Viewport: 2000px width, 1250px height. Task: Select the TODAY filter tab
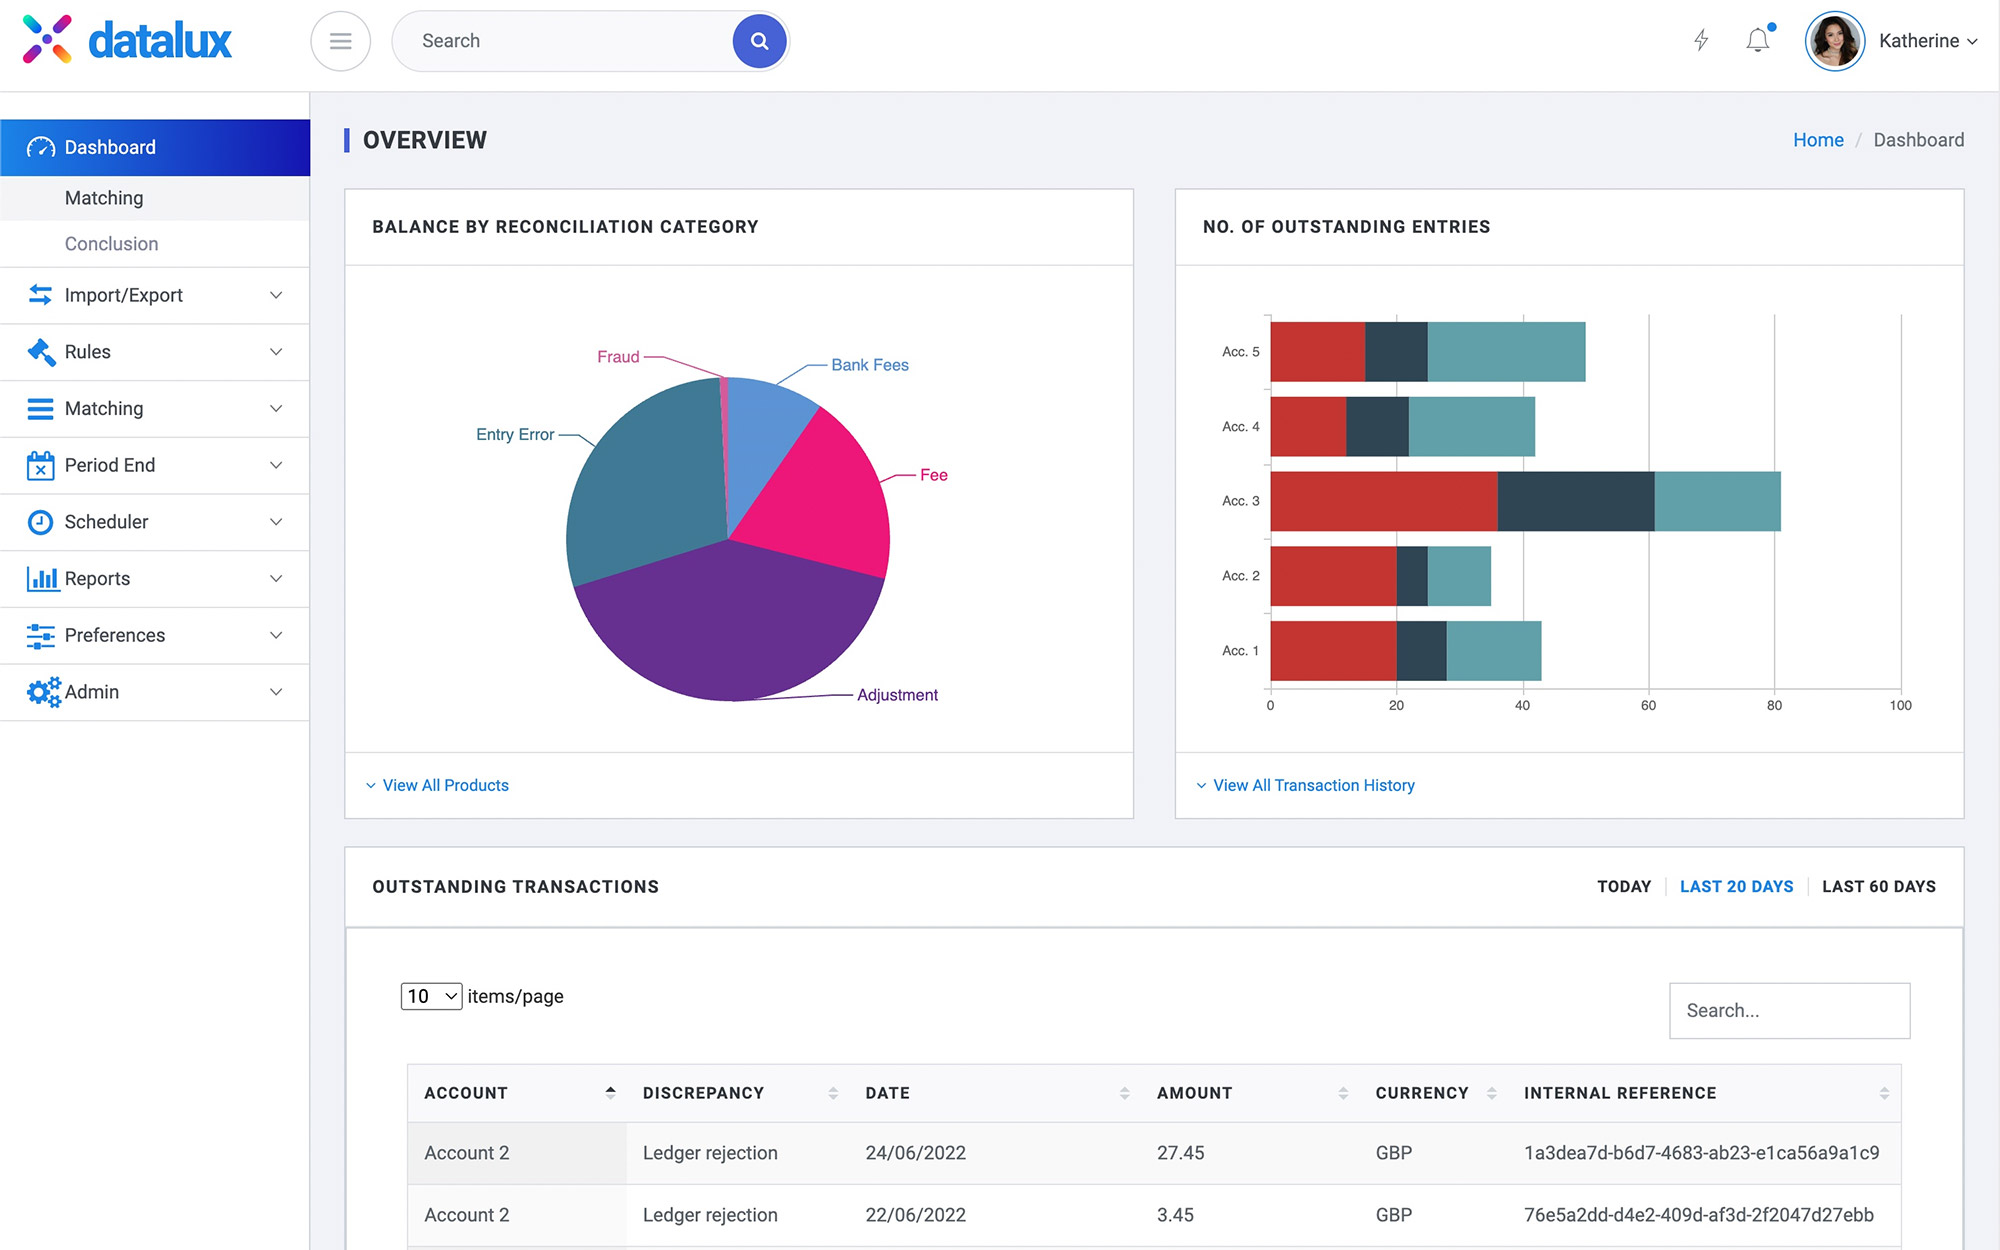(1624, 886)
